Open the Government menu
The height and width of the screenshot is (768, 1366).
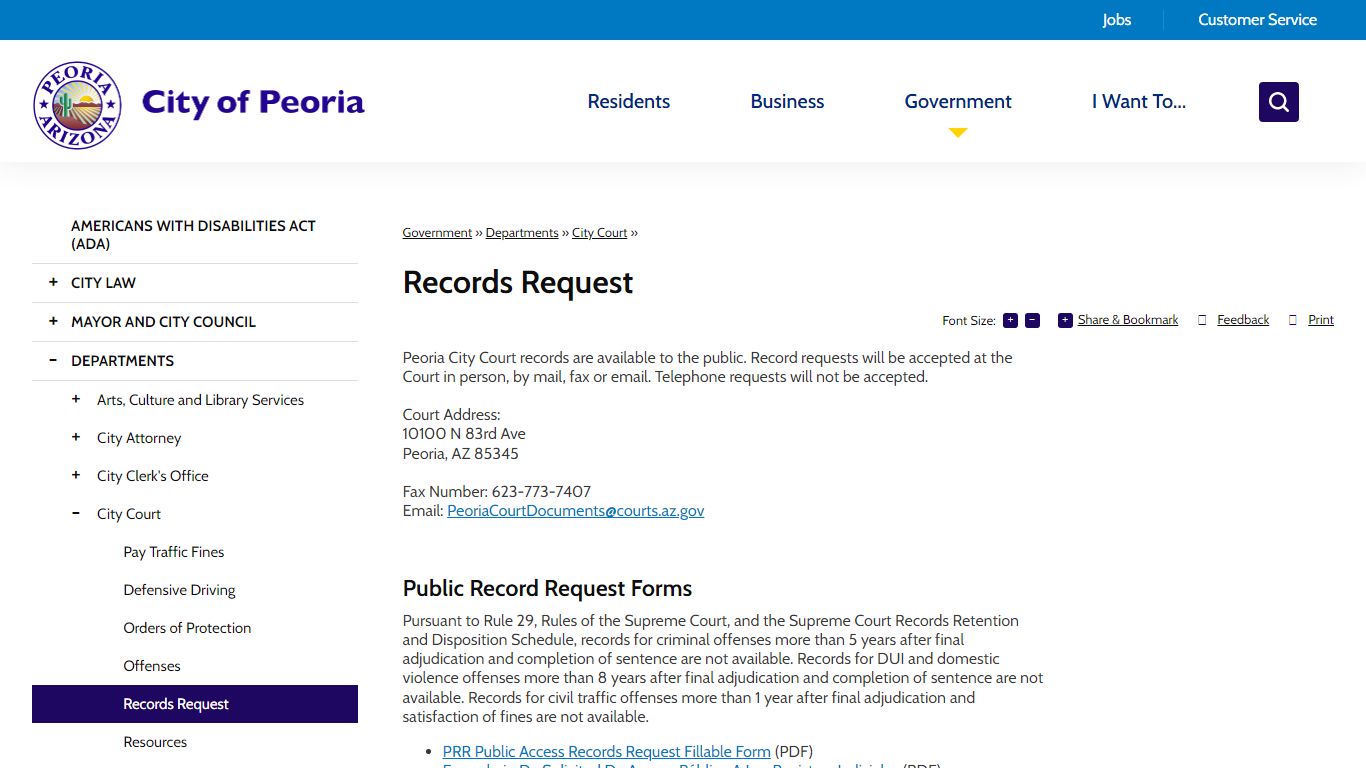tap(958, 101)
